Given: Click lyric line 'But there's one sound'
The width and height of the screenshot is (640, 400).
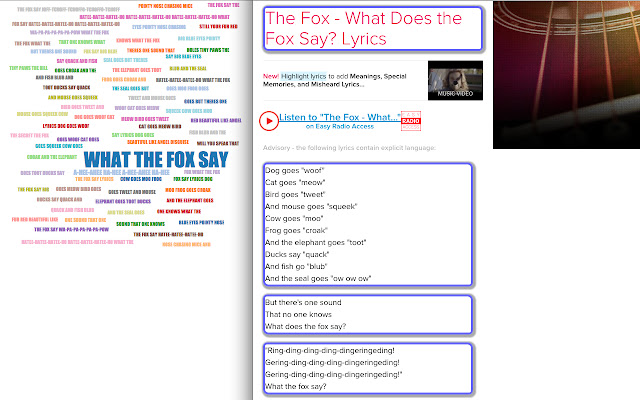Looking at the screenshot, I should click(303, 302).
